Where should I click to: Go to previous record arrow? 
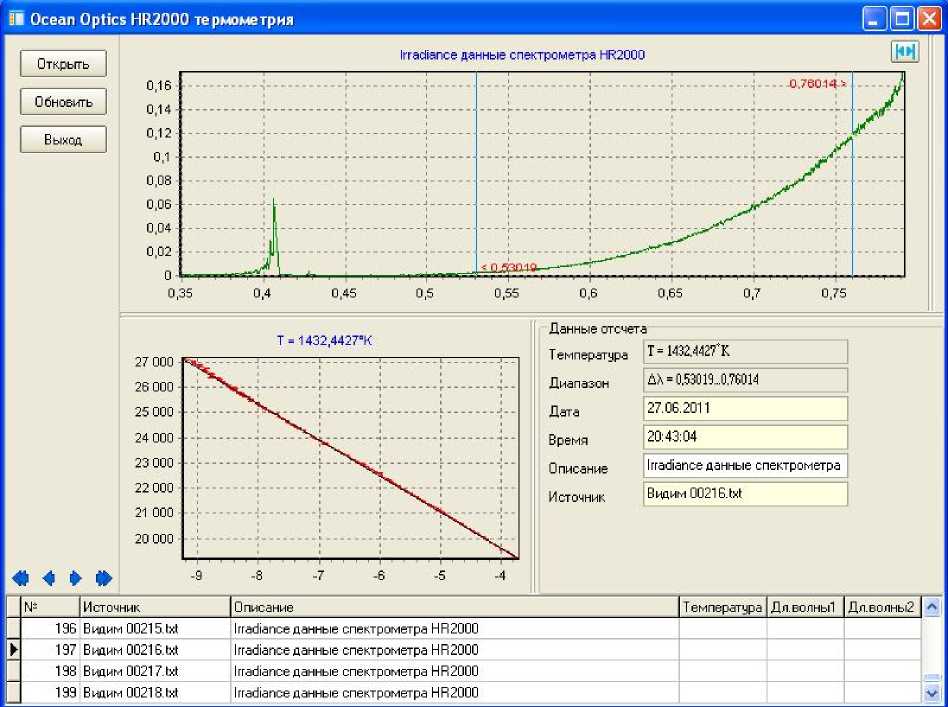pyautogui.click(x=47, y=578)
